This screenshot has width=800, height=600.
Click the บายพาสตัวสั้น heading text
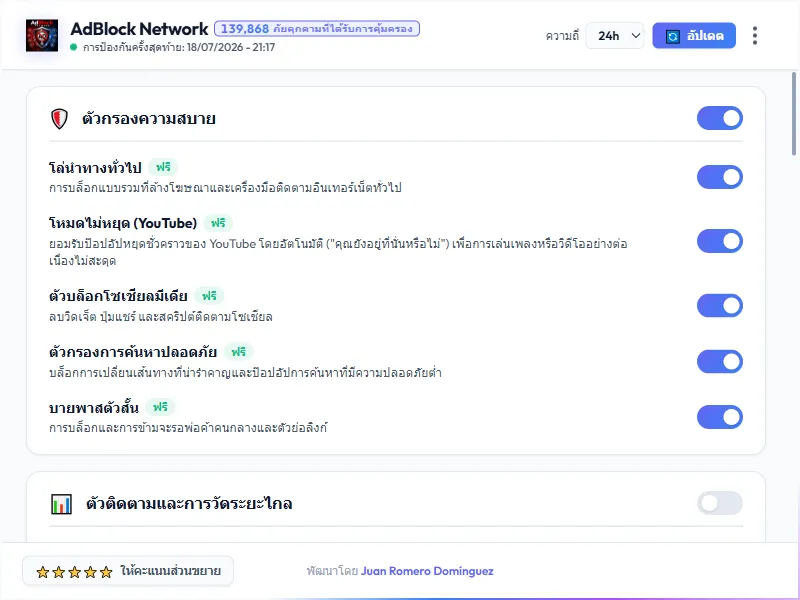(x=94, y=408)
